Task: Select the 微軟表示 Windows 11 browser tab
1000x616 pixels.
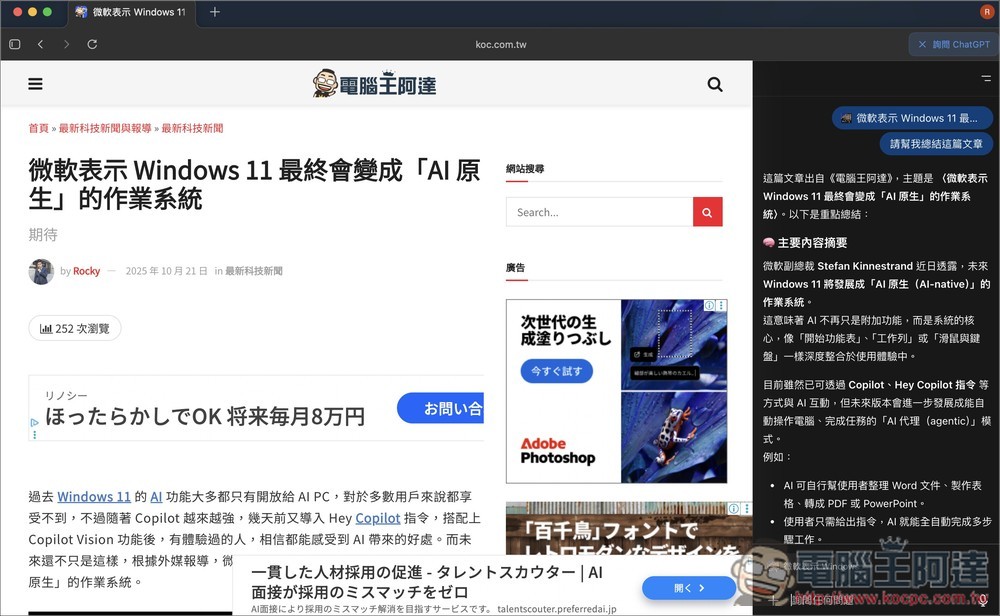Action: tap(130, 12)
